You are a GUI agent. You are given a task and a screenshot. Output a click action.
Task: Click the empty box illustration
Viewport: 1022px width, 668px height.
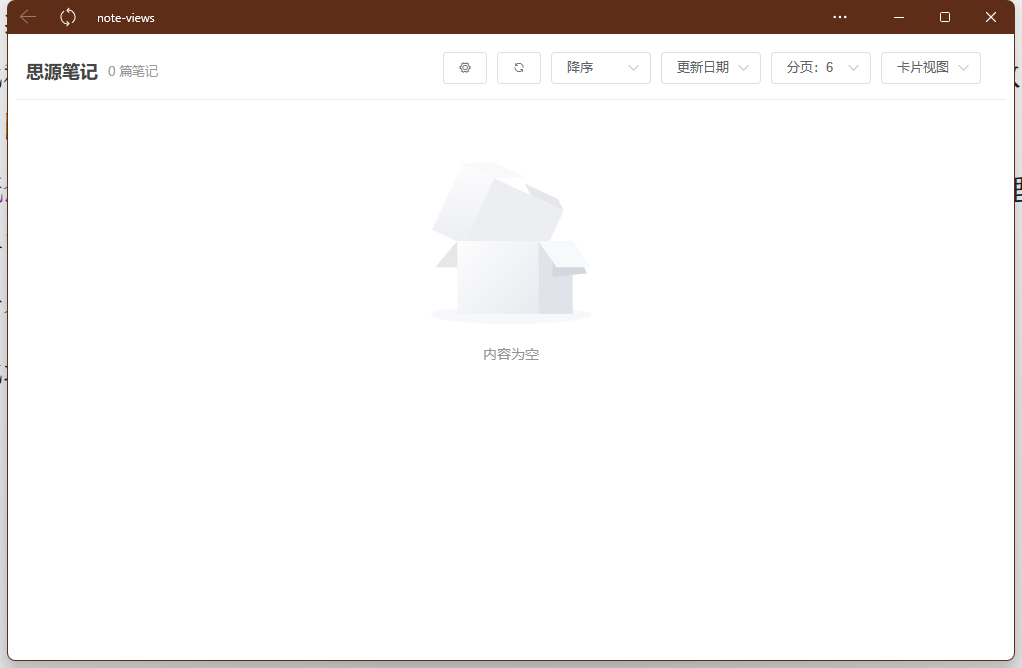coord(511,243)
